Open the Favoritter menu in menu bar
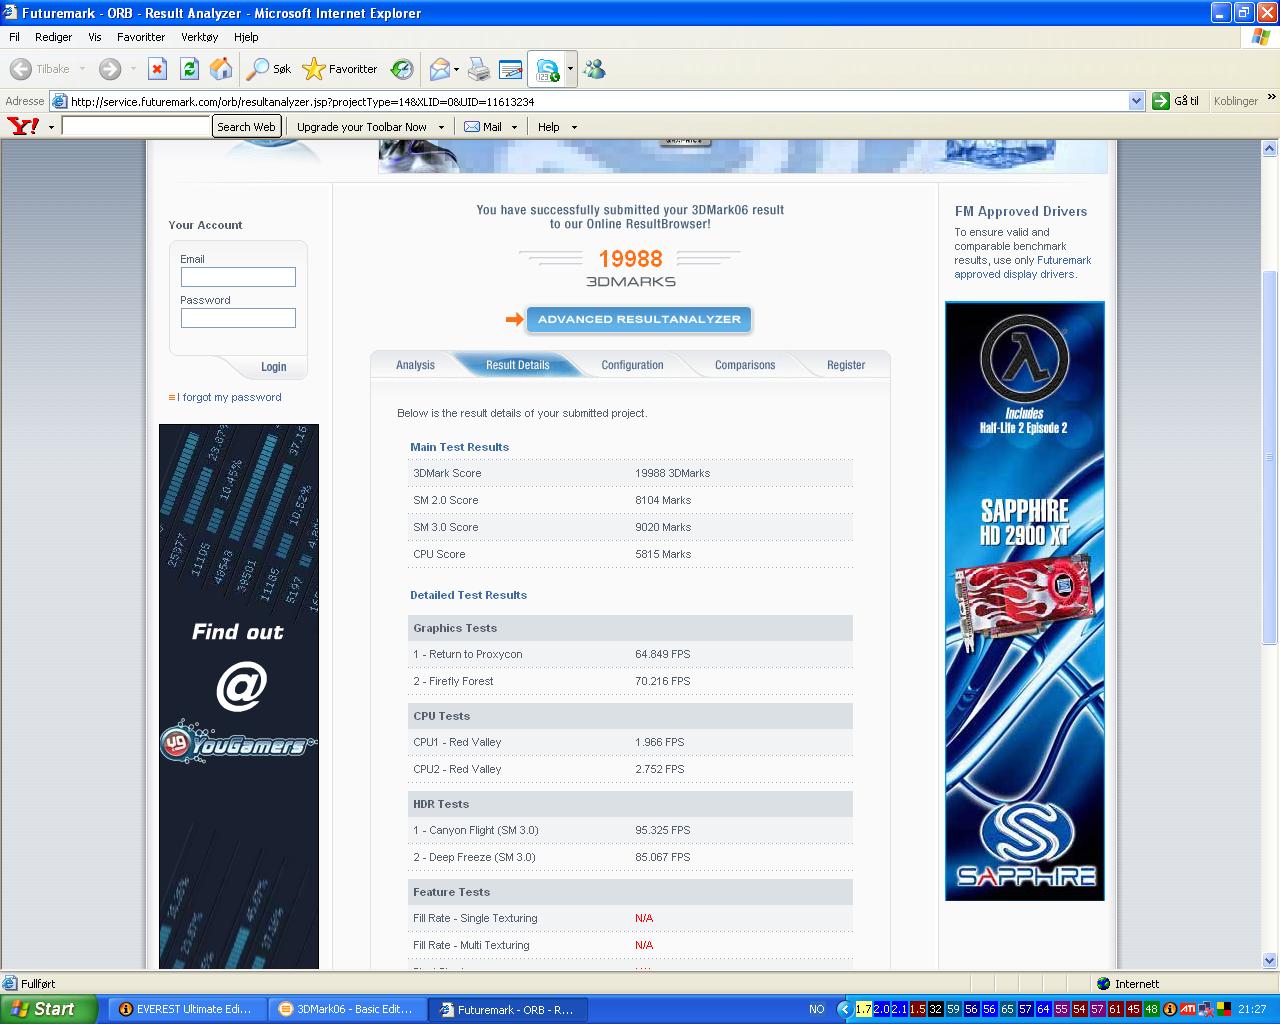The image size is (1280, 1024). pos(141,37)
